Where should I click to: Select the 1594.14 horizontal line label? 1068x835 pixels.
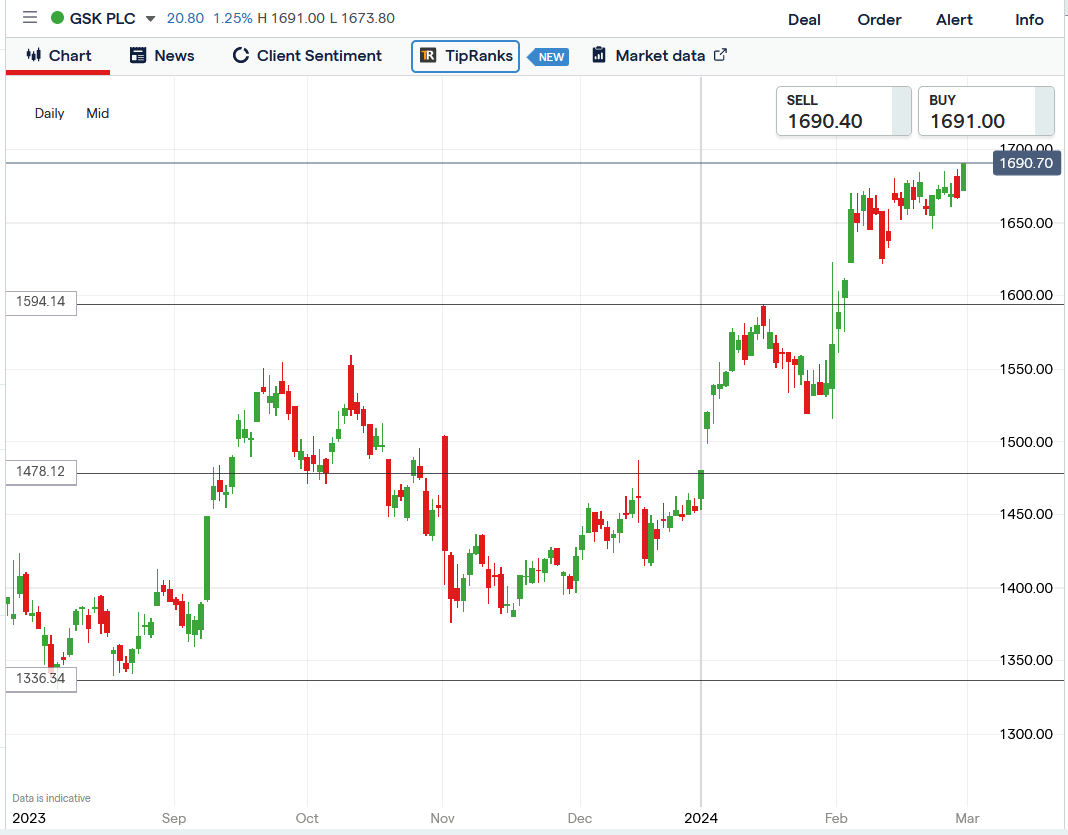click(41, 302)
